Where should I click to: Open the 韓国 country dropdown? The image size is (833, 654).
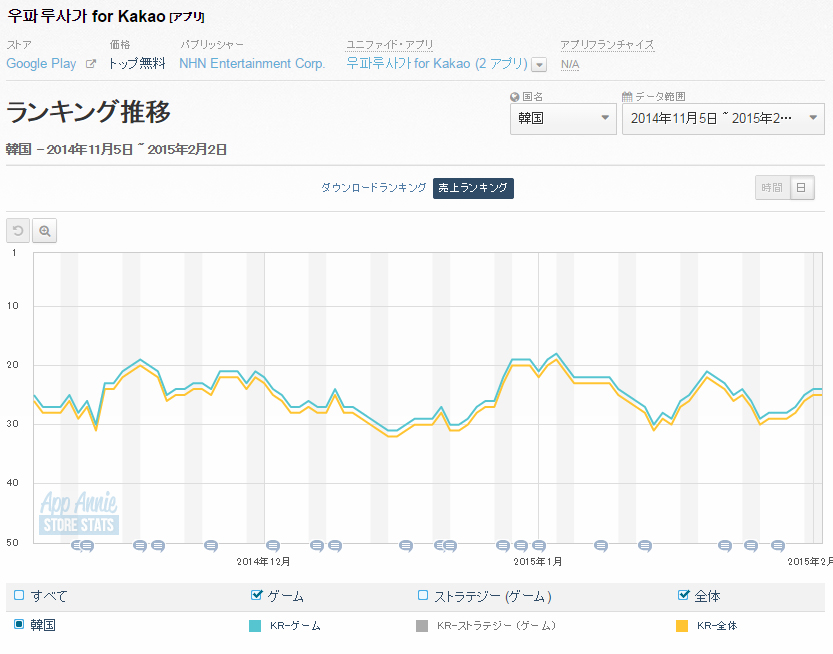[563, 118]
